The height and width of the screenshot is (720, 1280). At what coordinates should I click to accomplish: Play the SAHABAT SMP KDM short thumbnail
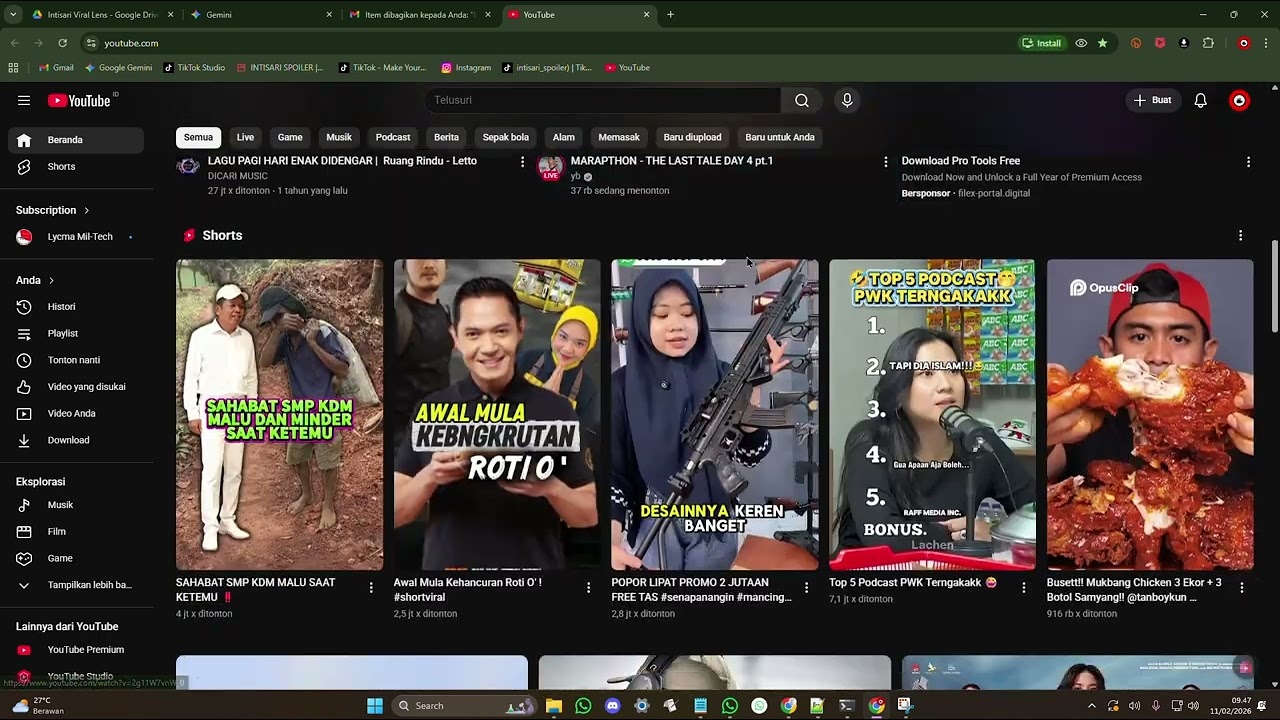(x=279, y=415)
